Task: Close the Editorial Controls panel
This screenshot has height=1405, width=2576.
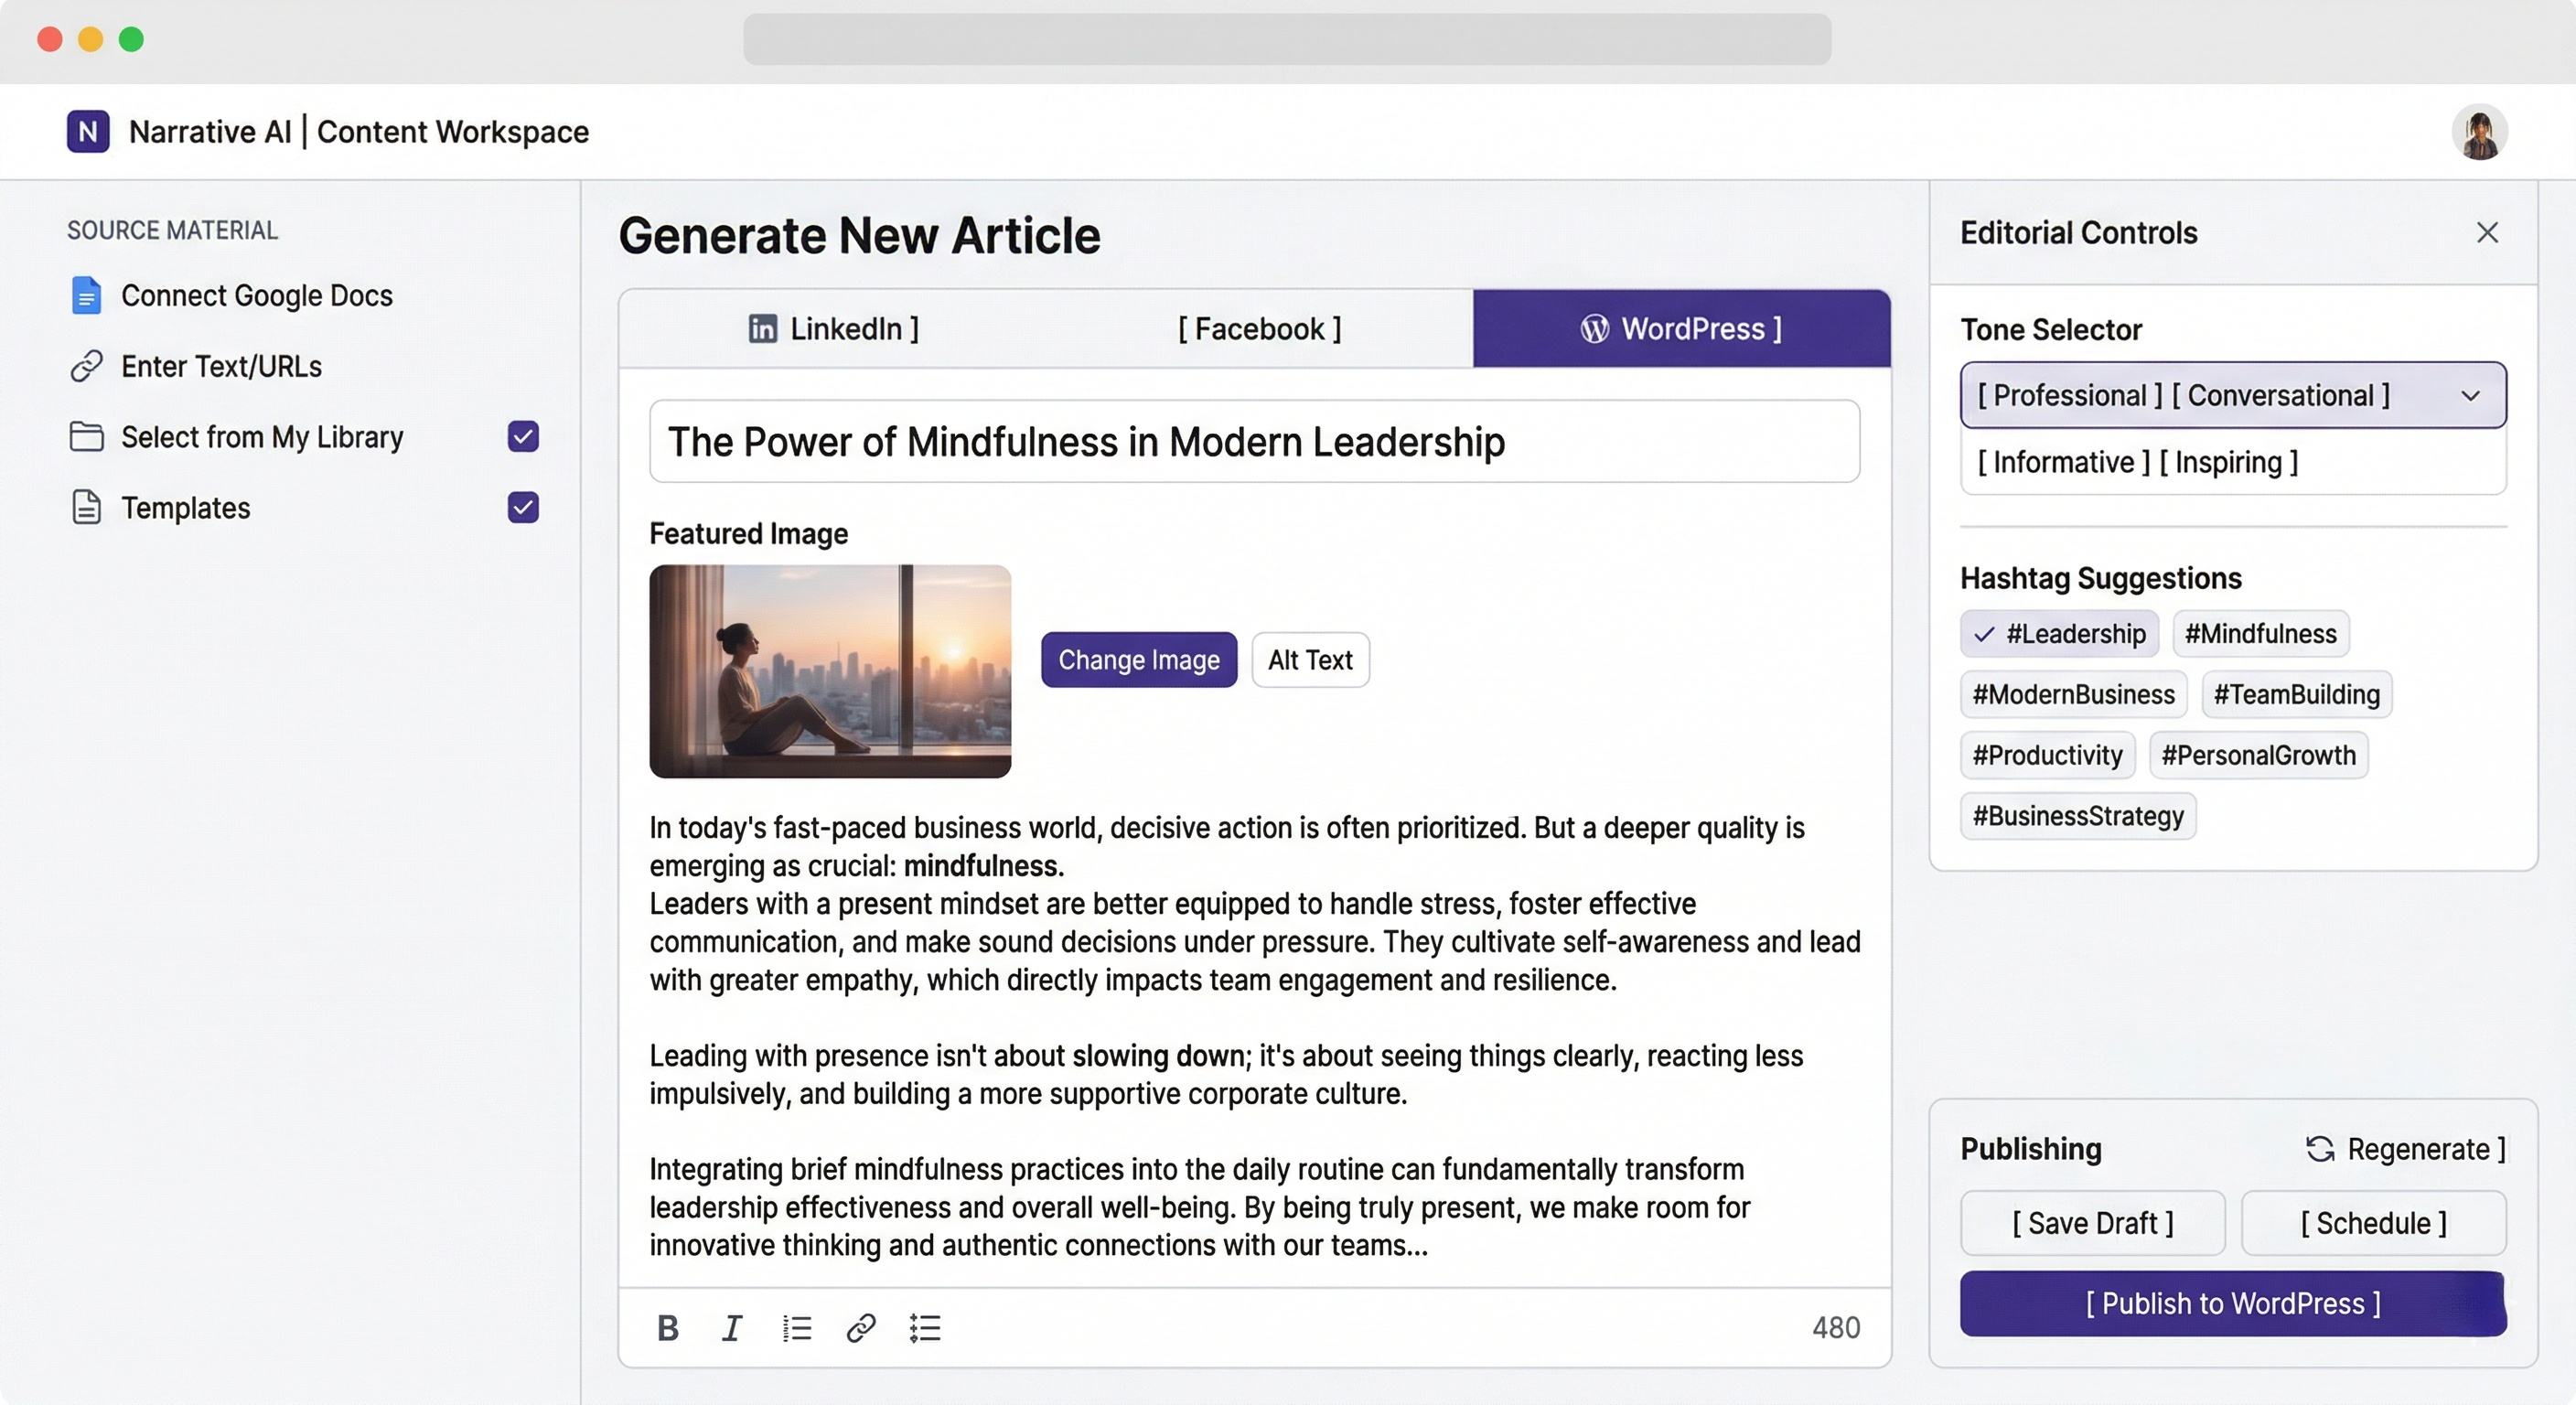Action: [x=2487, y=233]
